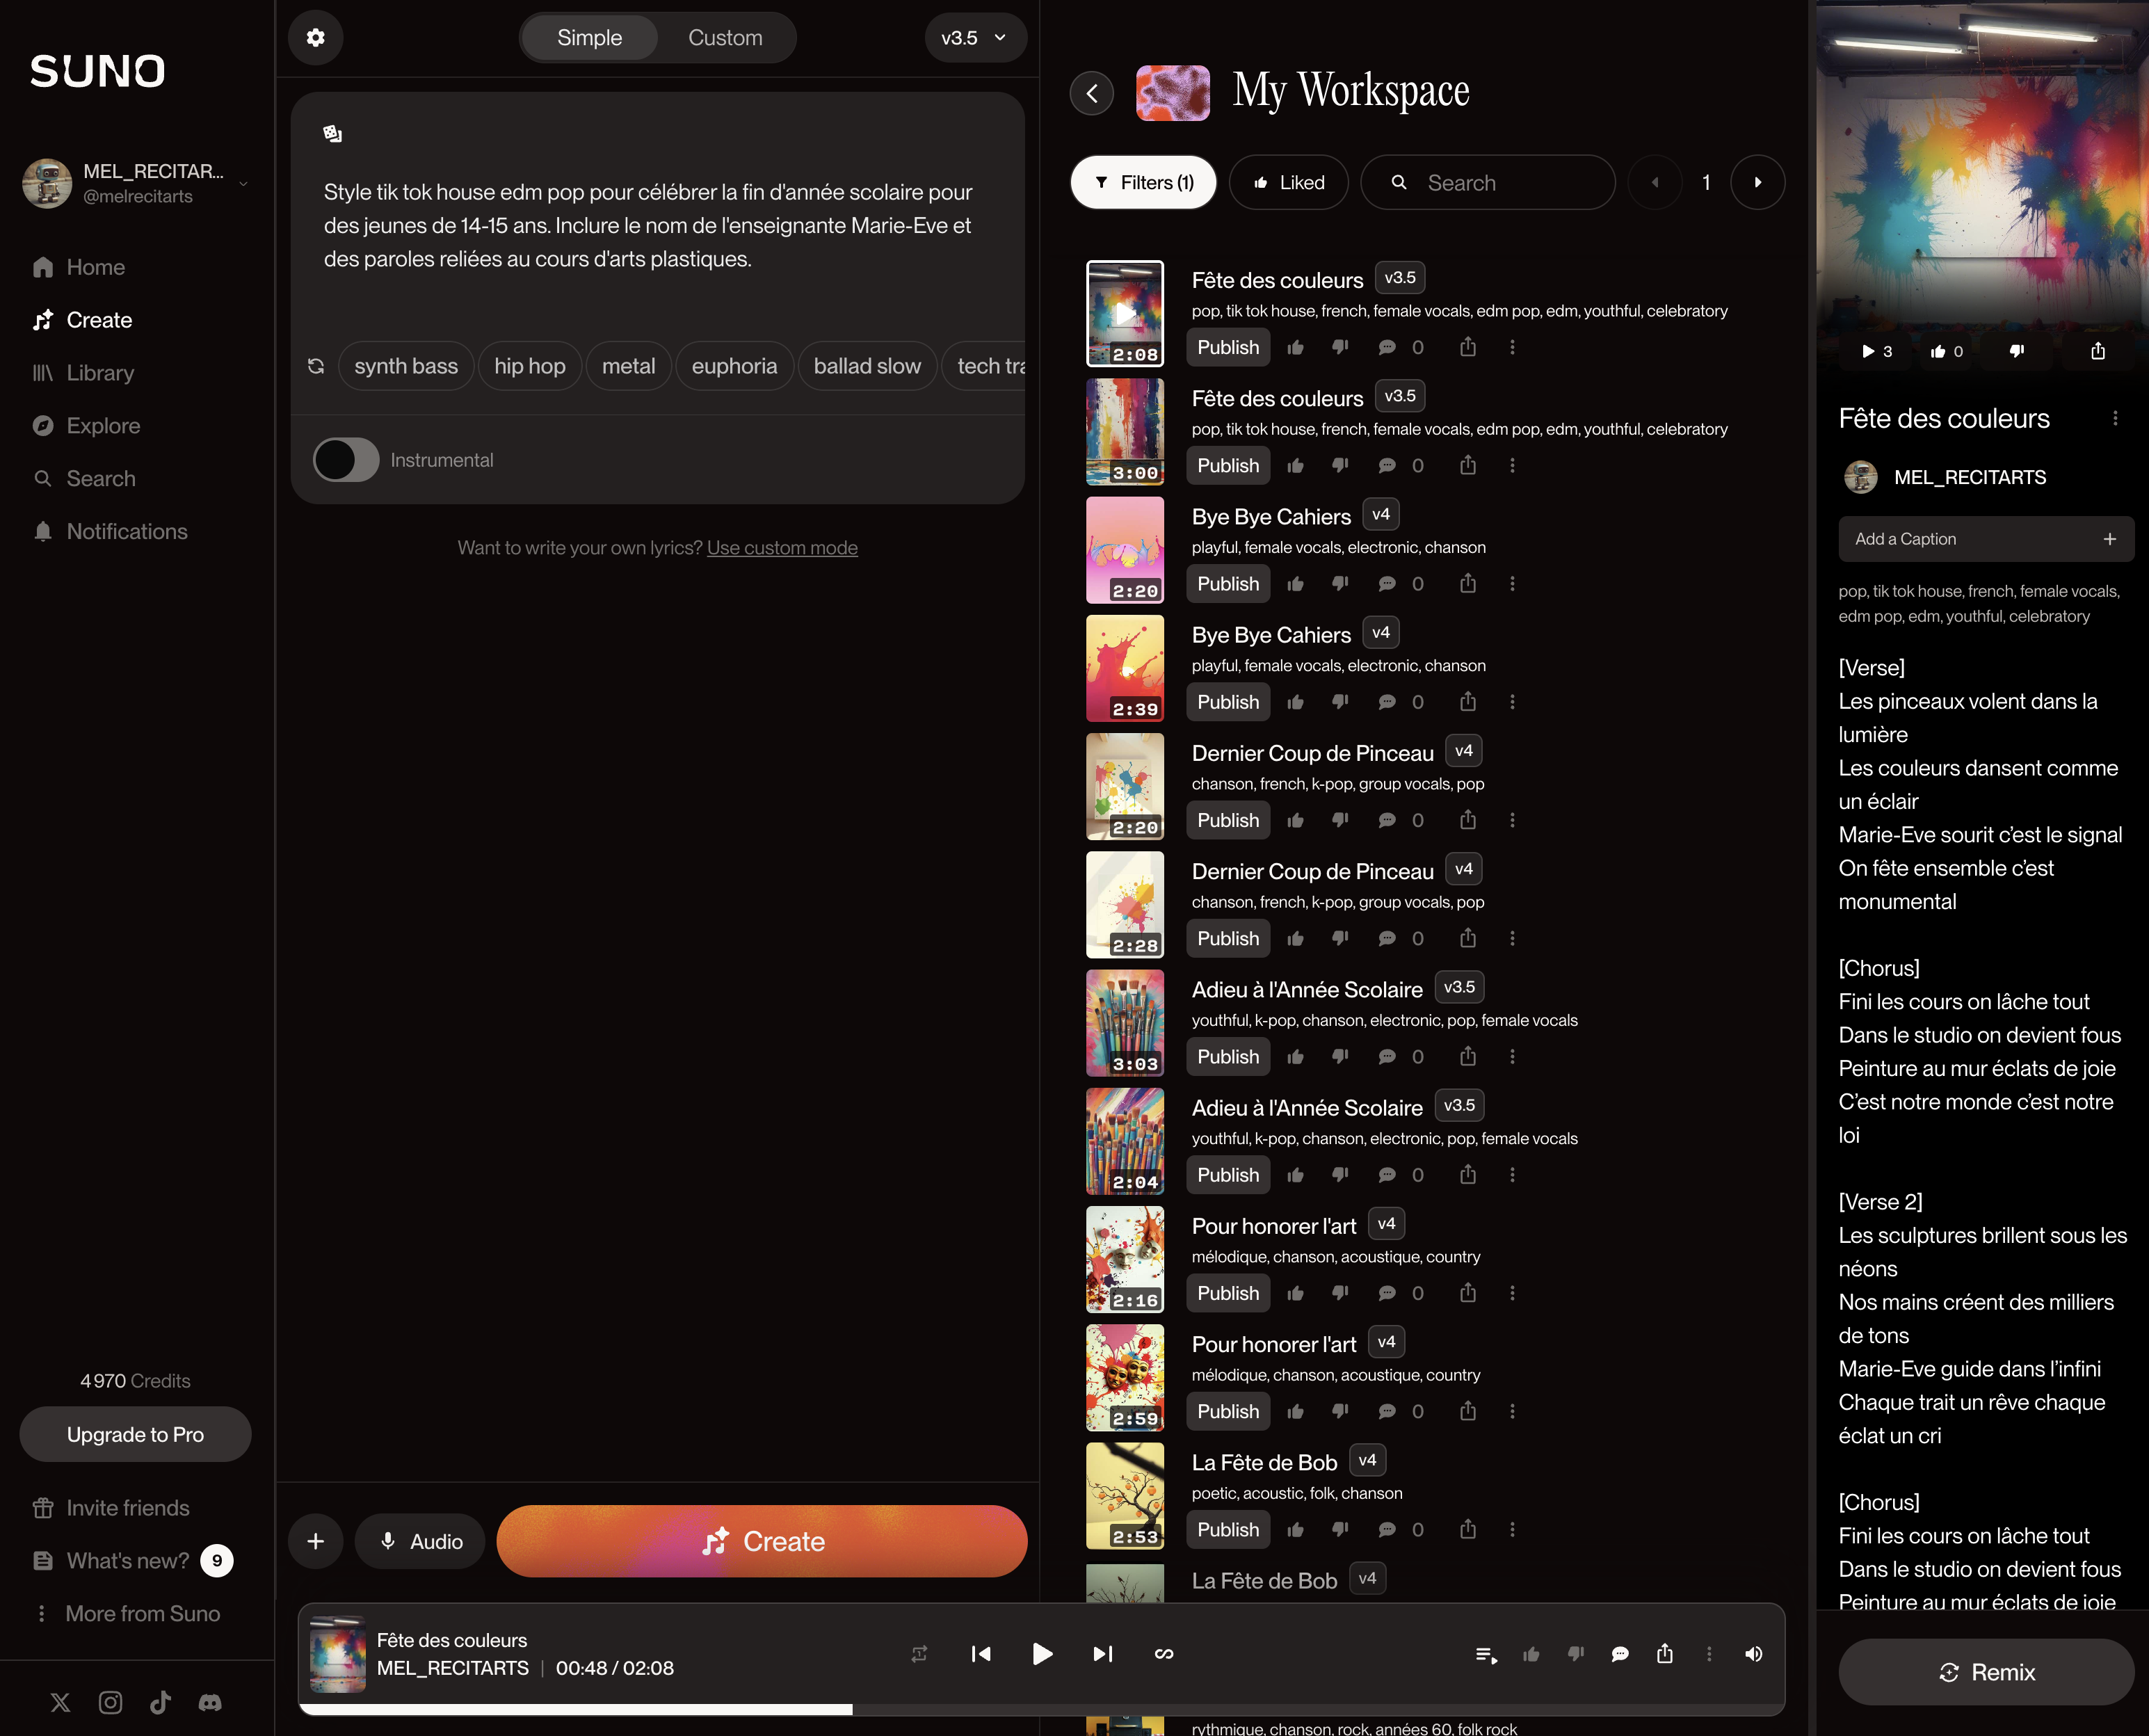Share the song from cover art panel

(x=2098, y=351)
